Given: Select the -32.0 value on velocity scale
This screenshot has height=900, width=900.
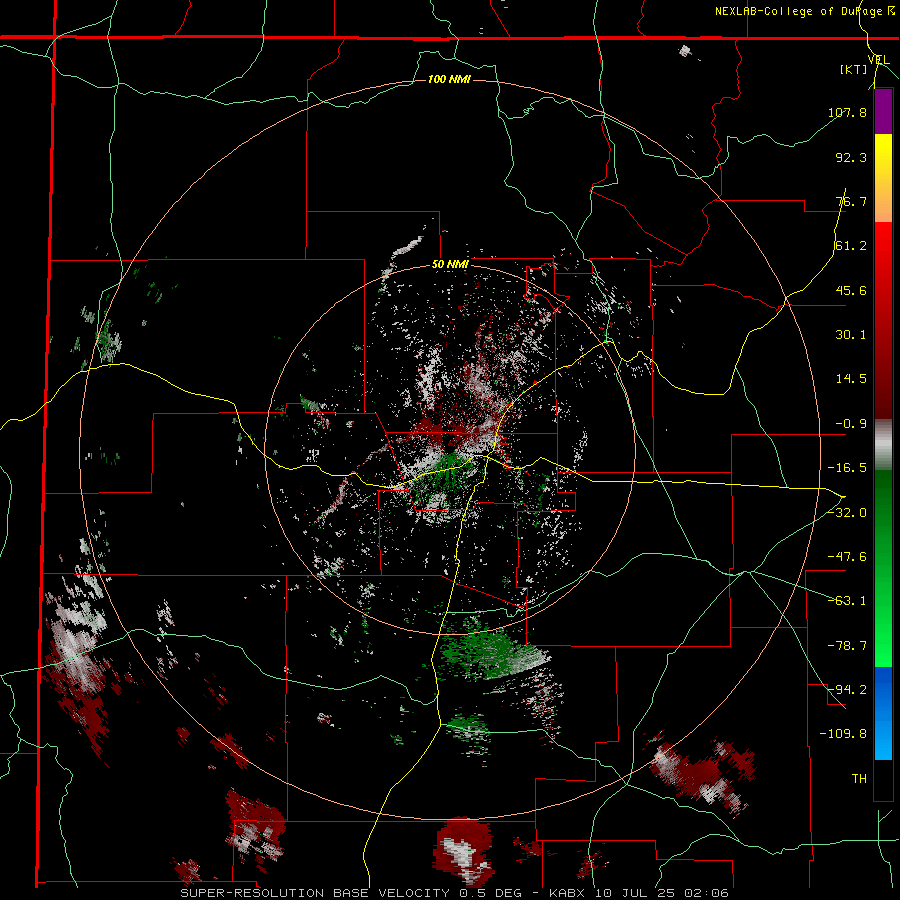Looking at the screenshot, I should coord(847,513).
